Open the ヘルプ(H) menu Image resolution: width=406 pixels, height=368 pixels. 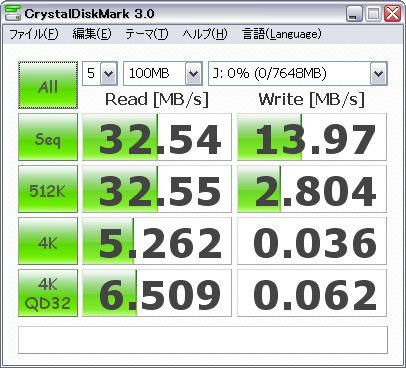(x=205, y=34)
